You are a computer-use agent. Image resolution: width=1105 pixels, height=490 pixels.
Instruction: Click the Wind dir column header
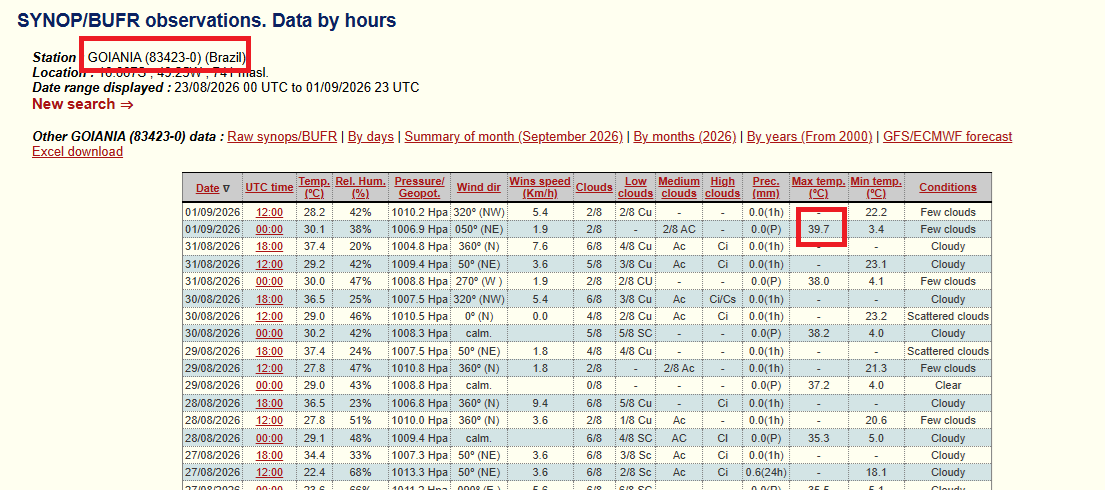(x=479, y=188)
